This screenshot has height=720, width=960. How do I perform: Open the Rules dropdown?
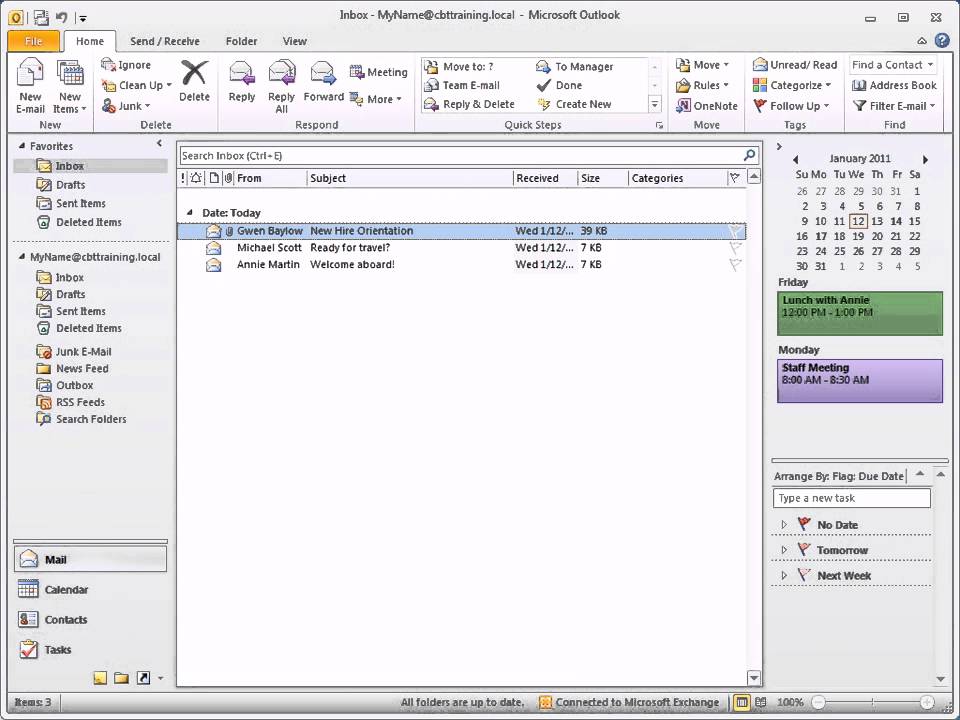click(702, 85)
